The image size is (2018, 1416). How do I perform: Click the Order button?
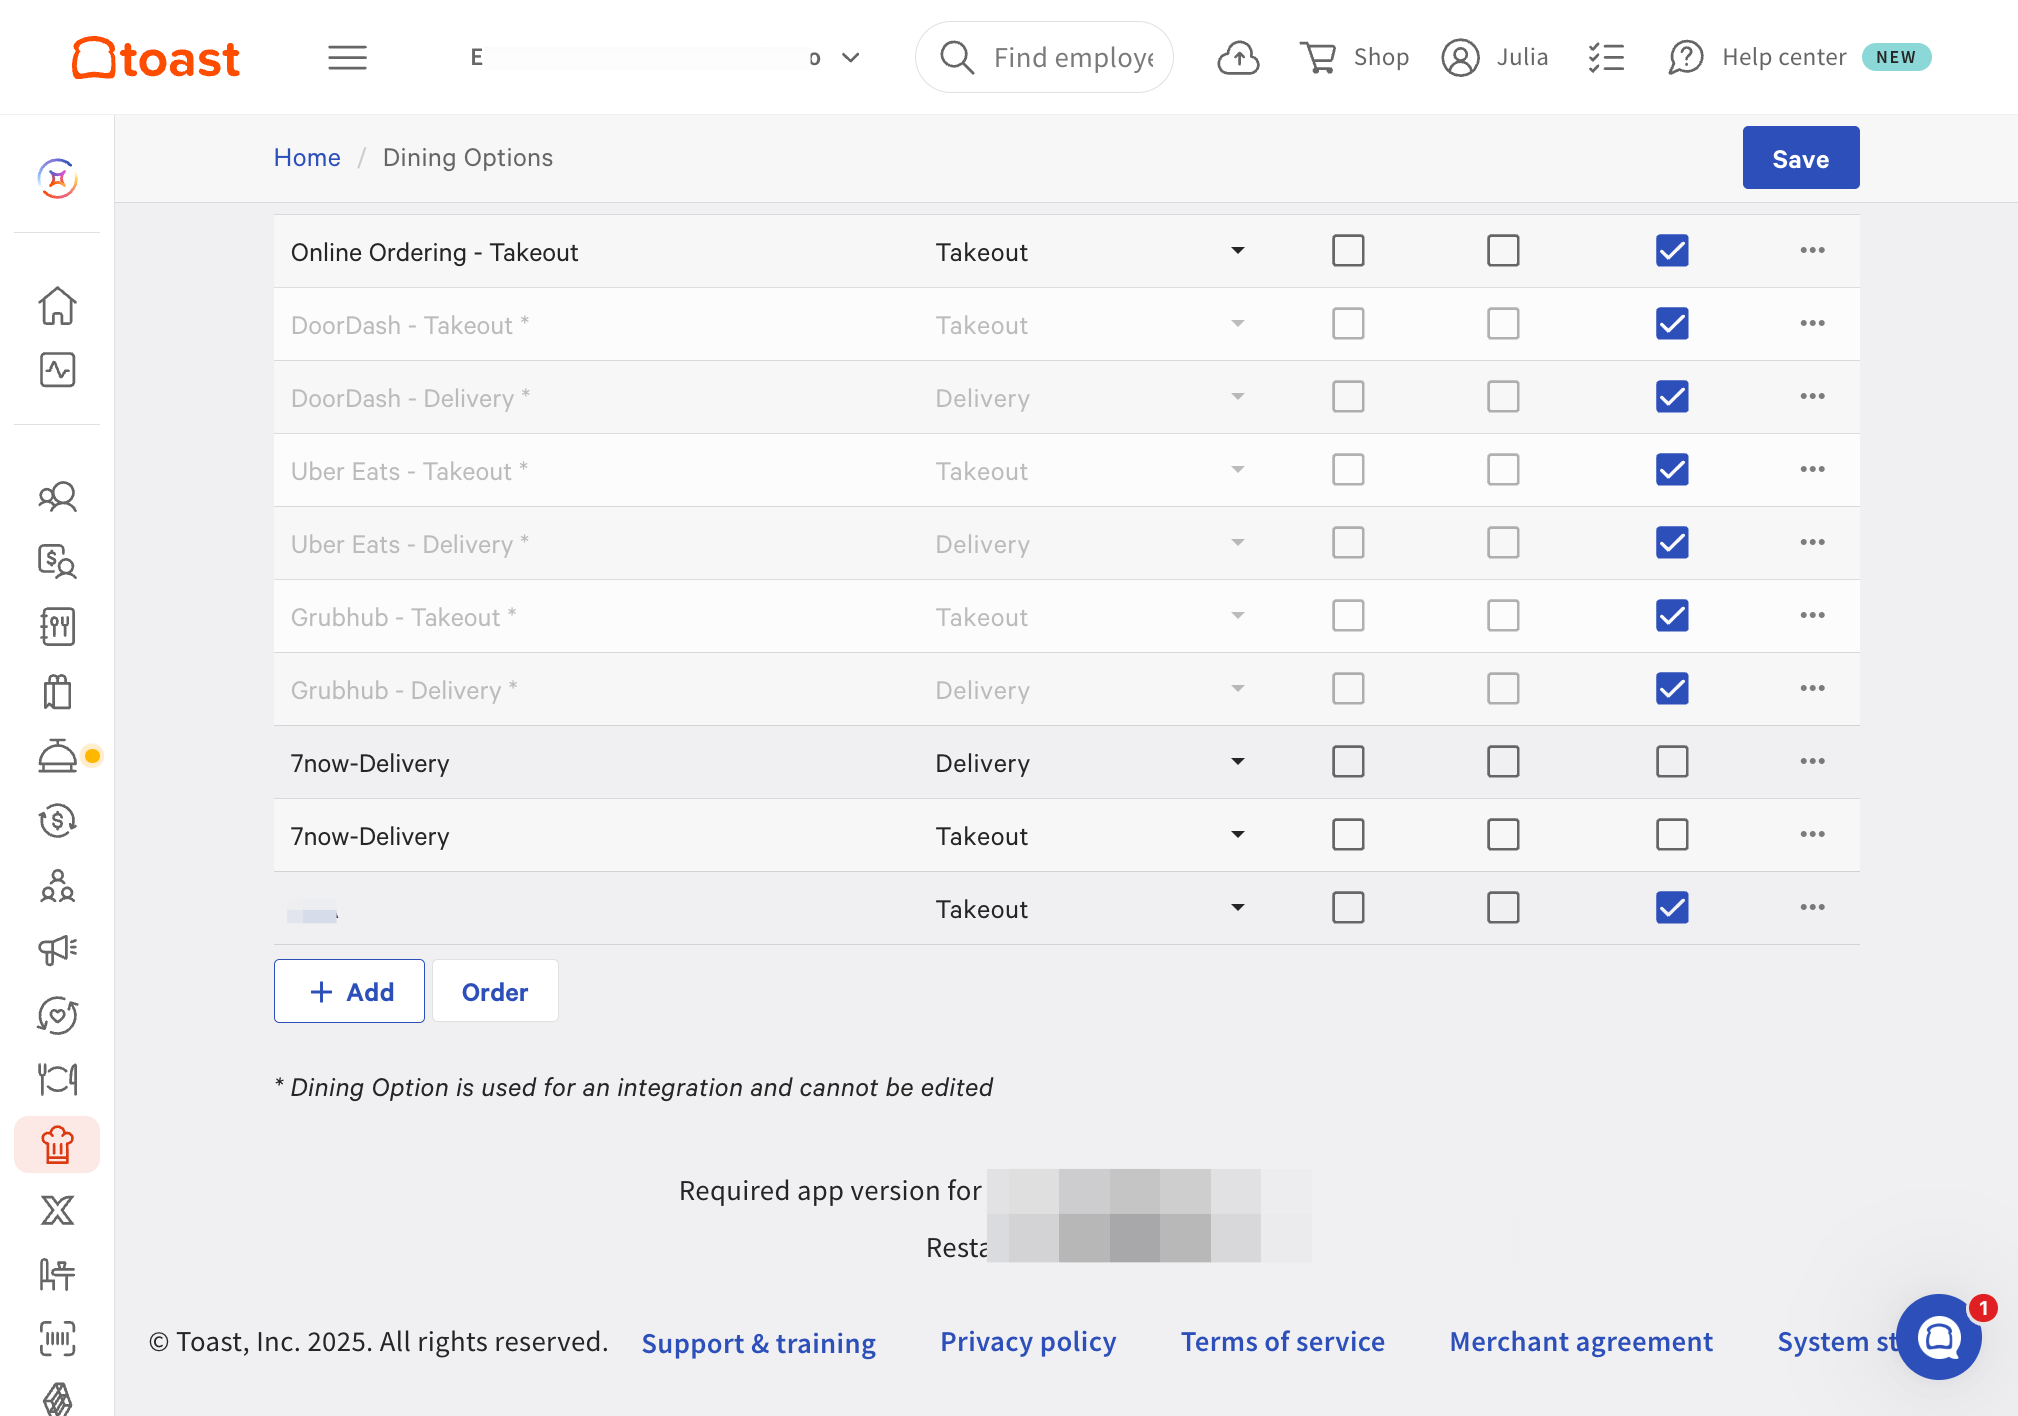(494, 991)
